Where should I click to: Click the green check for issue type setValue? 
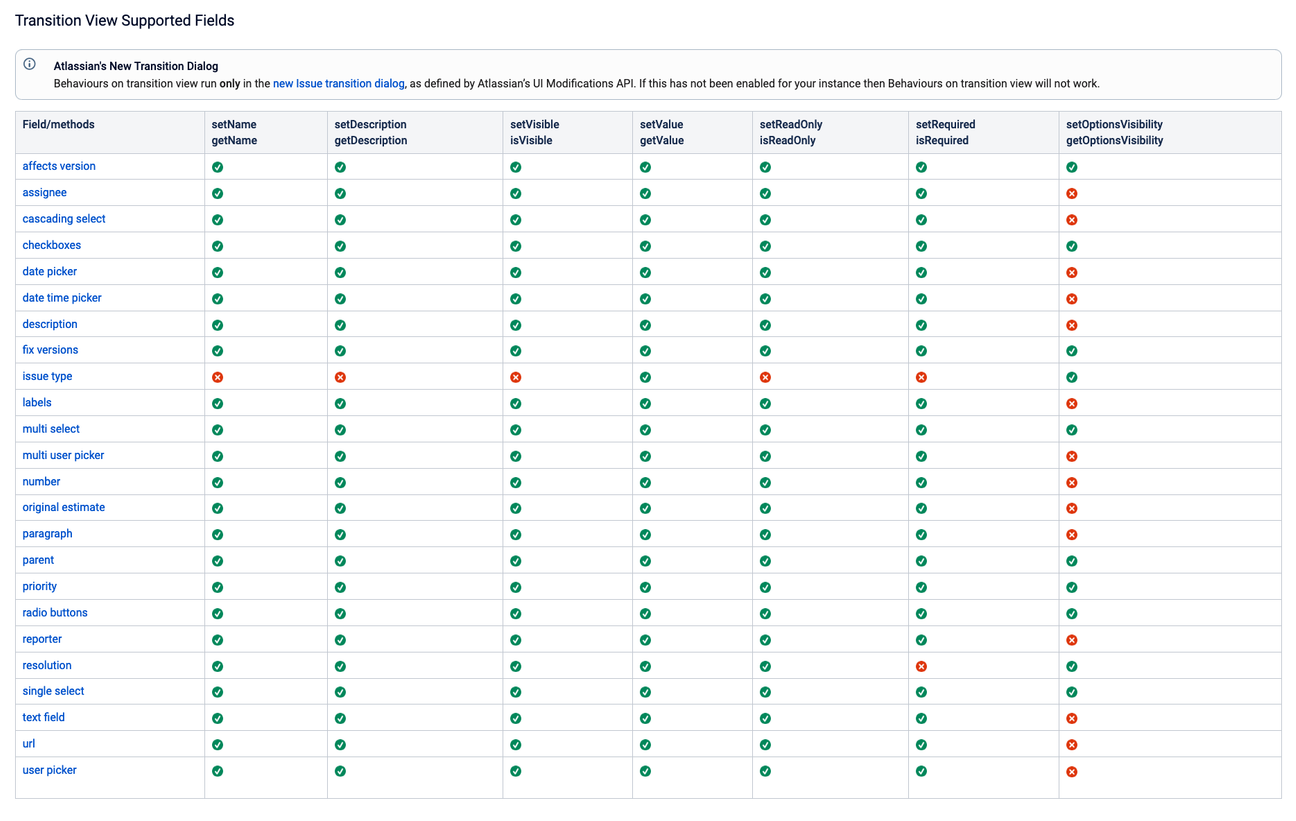645,377
